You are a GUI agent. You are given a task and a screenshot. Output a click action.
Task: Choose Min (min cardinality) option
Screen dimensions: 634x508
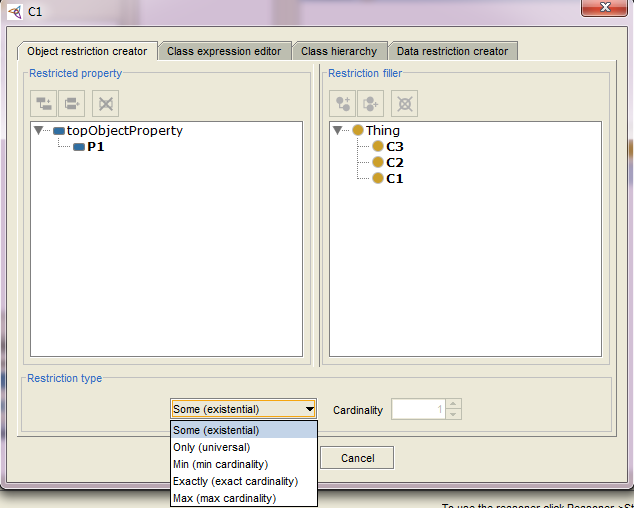pos(220,464)
